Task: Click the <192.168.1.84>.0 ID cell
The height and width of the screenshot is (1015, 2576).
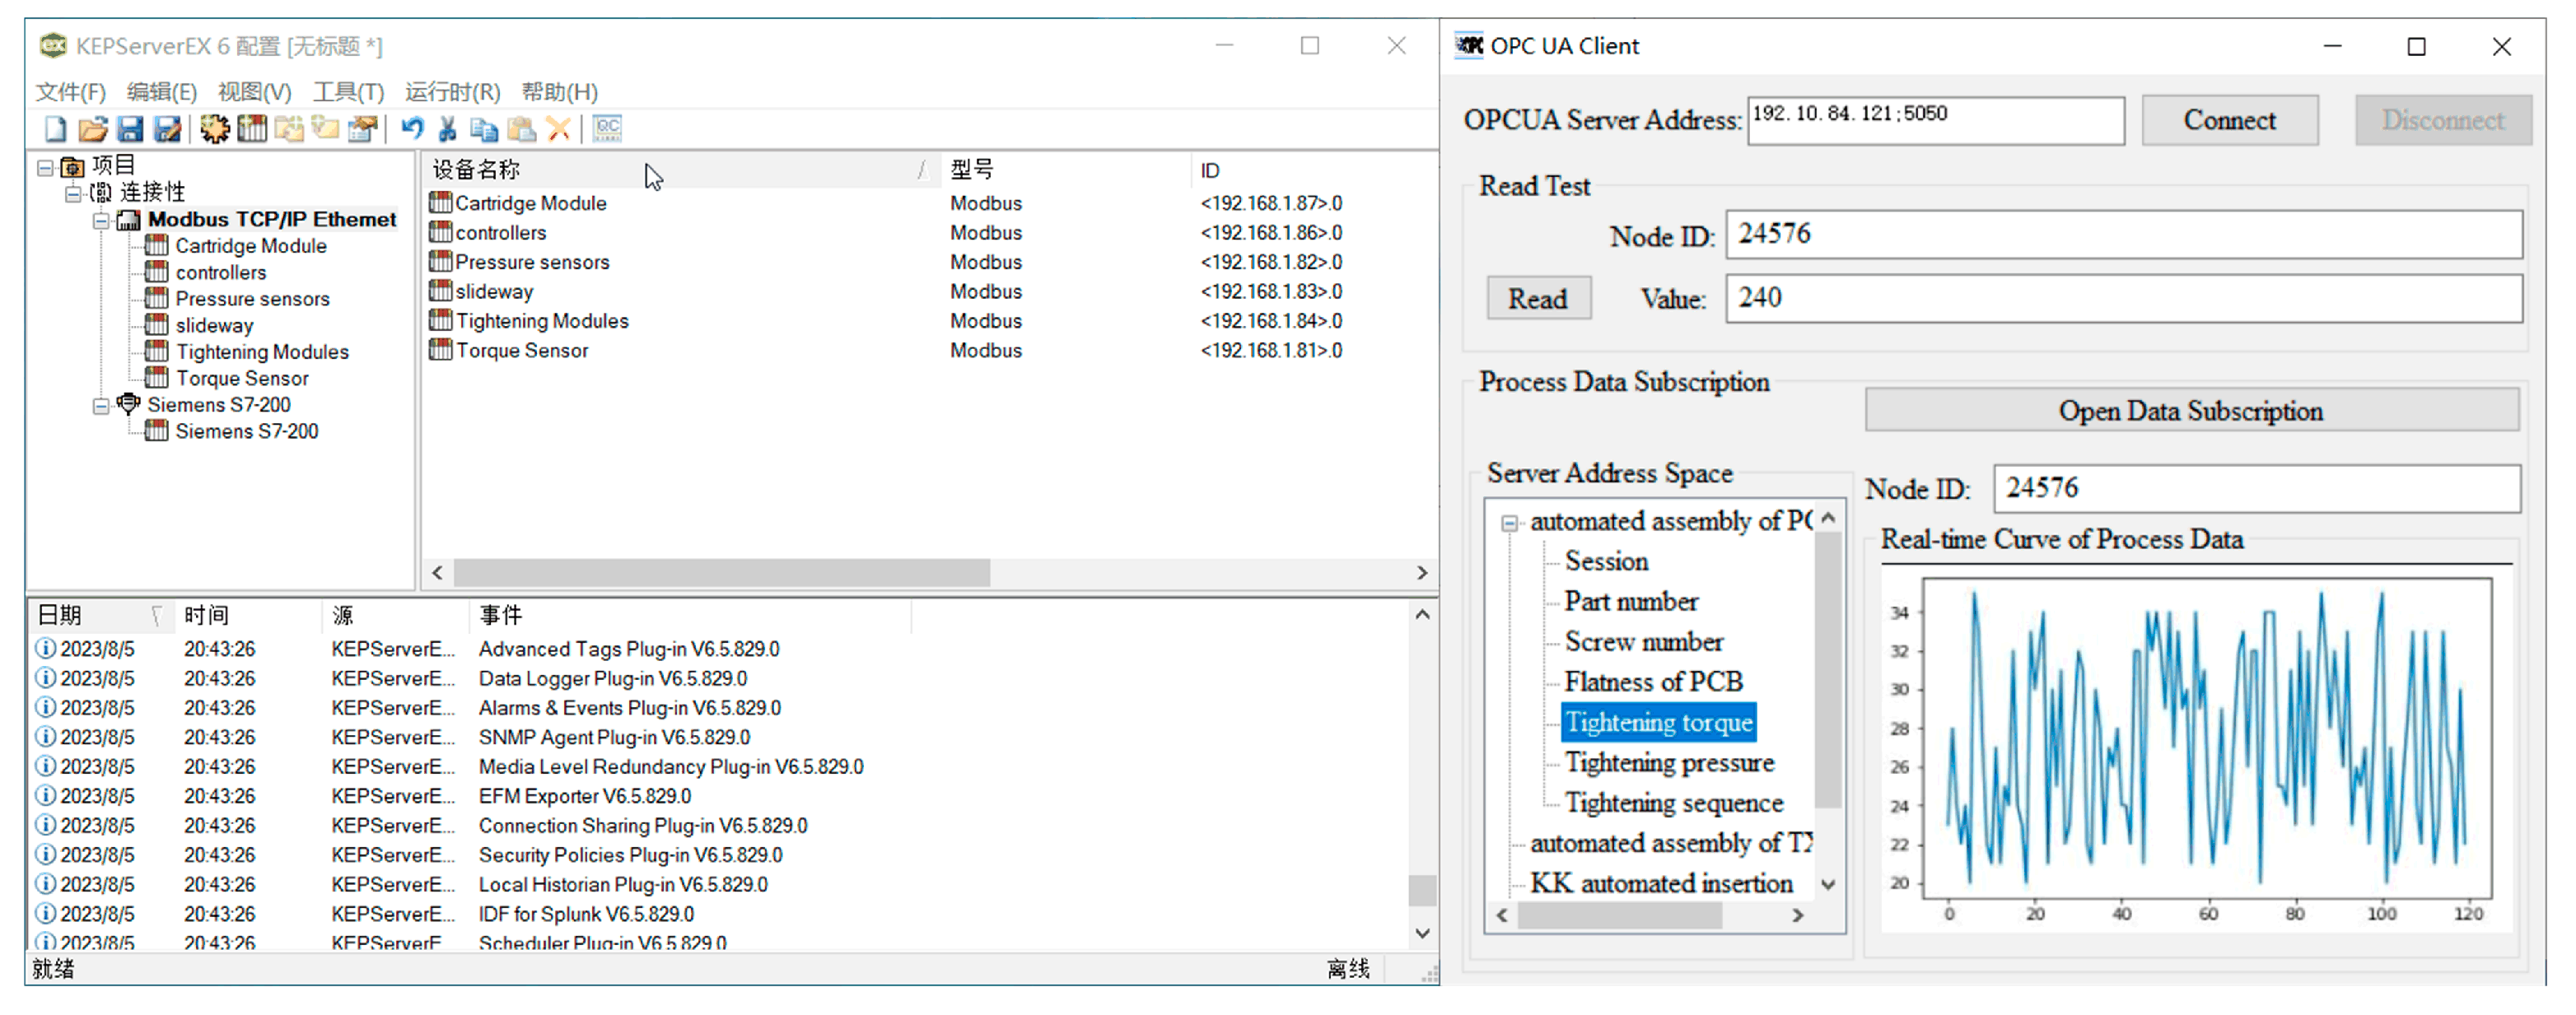Action: tap(1271, 321)
